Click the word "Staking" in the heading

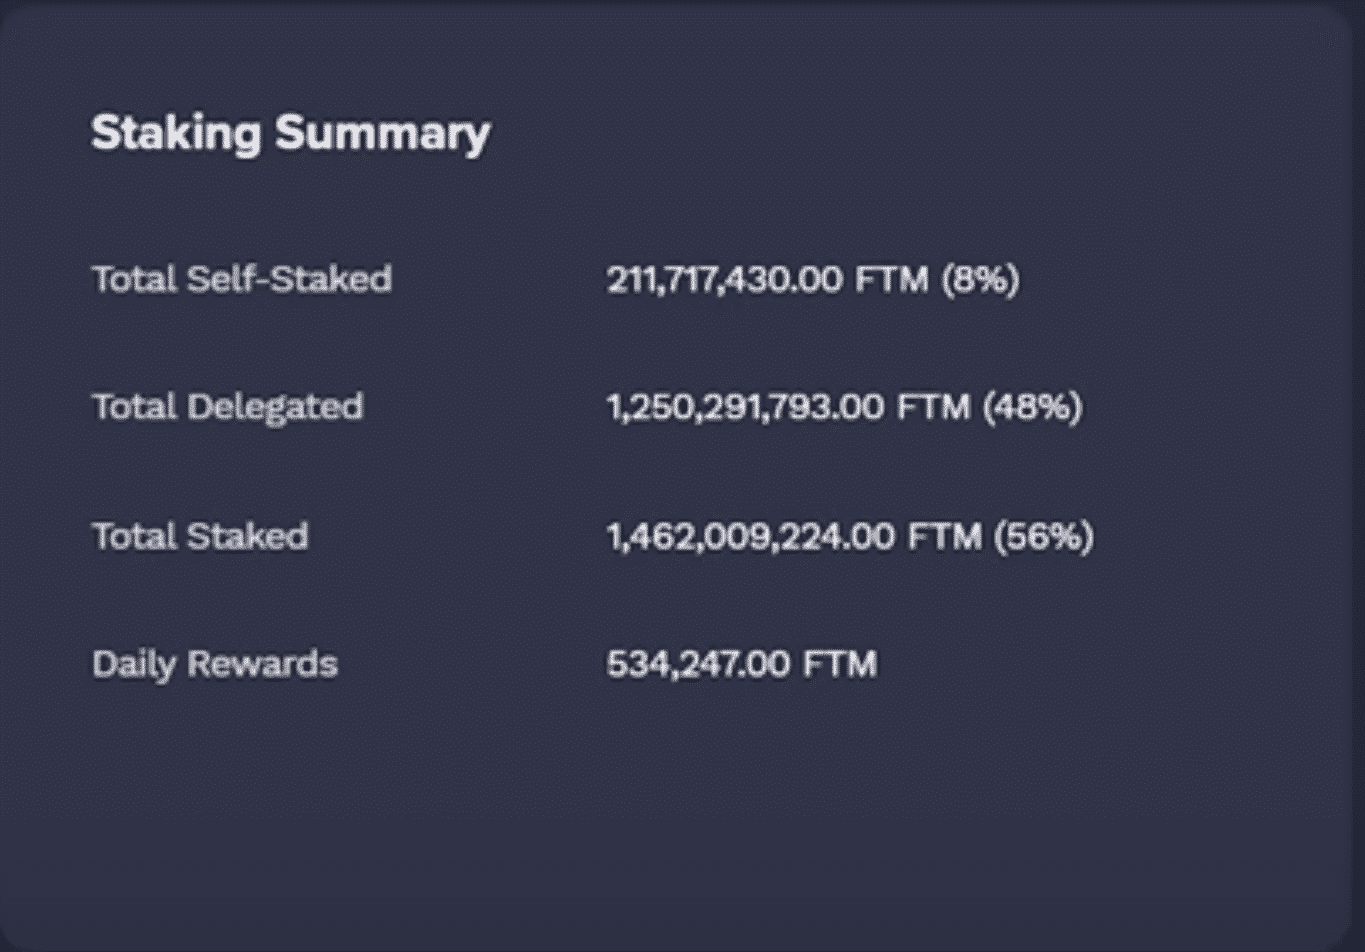coord(176,133)
